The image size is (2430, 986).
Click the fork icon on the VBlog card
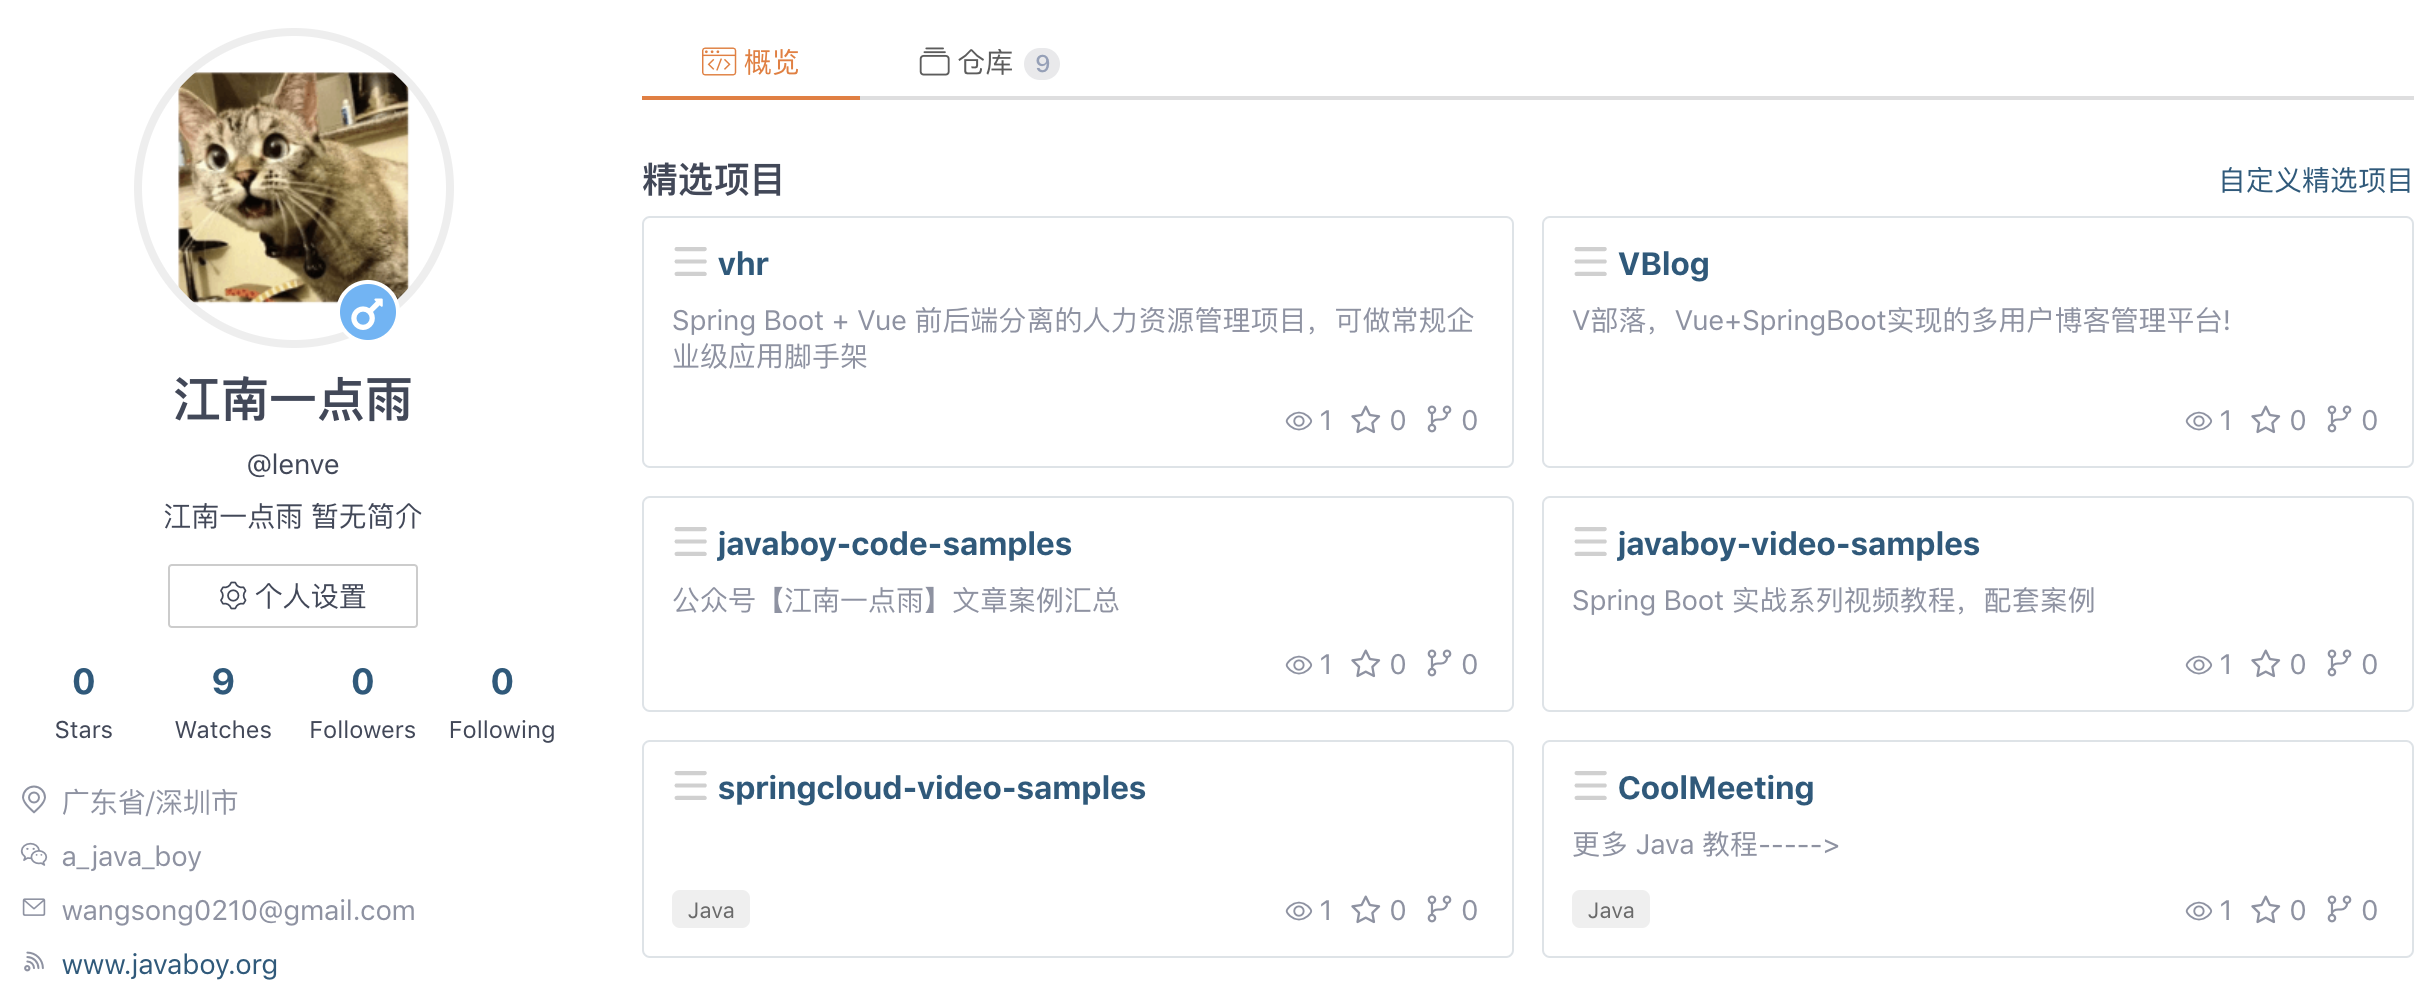tap(2339, 419)
